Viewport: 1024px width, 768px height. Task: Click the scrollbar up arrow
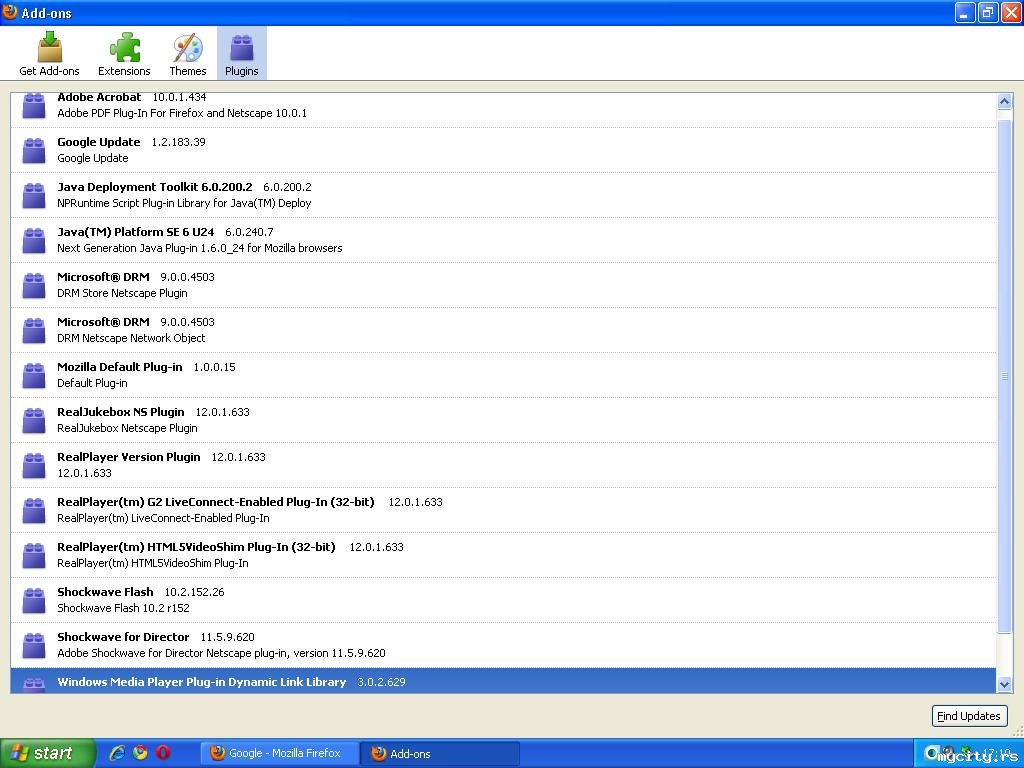pos(1004,101)
